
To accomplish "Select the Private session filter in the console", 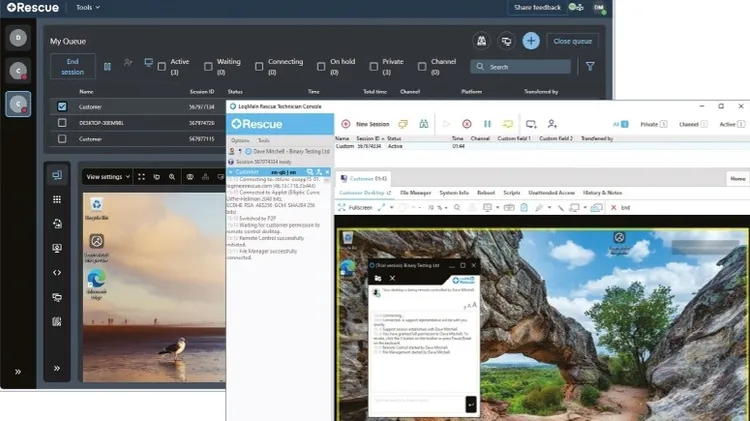I will pos(653,124).
